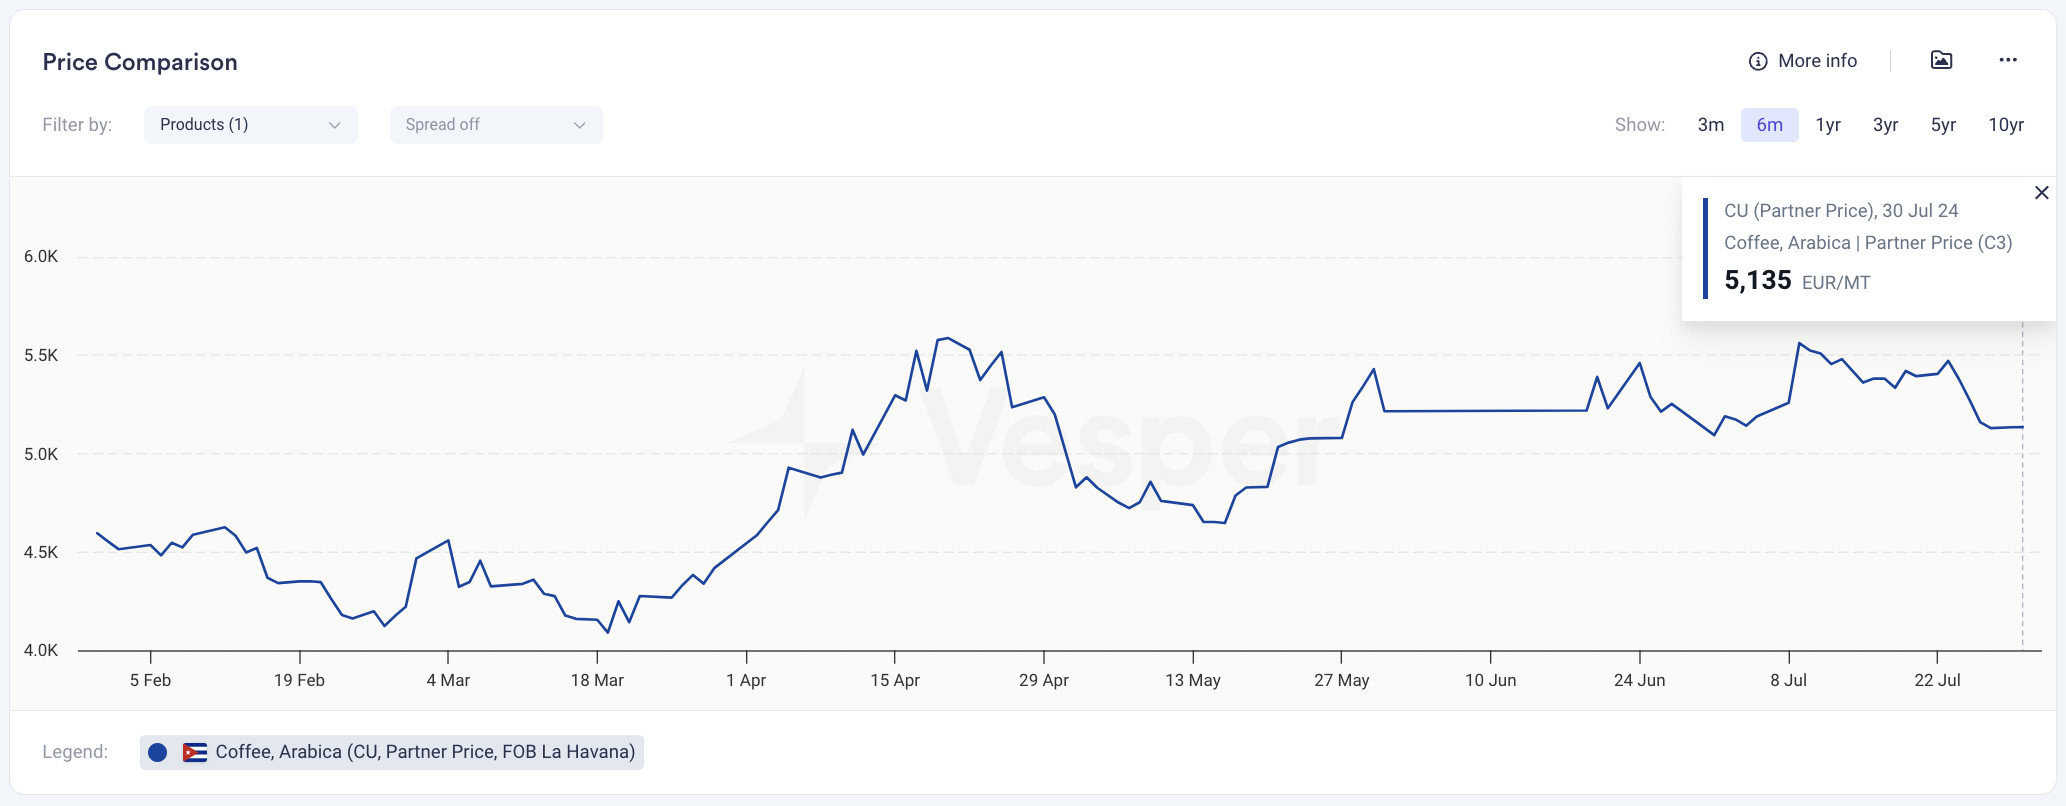Switch to the 10yr range
2066x806 pixels.
click(x=2005, y=125)
